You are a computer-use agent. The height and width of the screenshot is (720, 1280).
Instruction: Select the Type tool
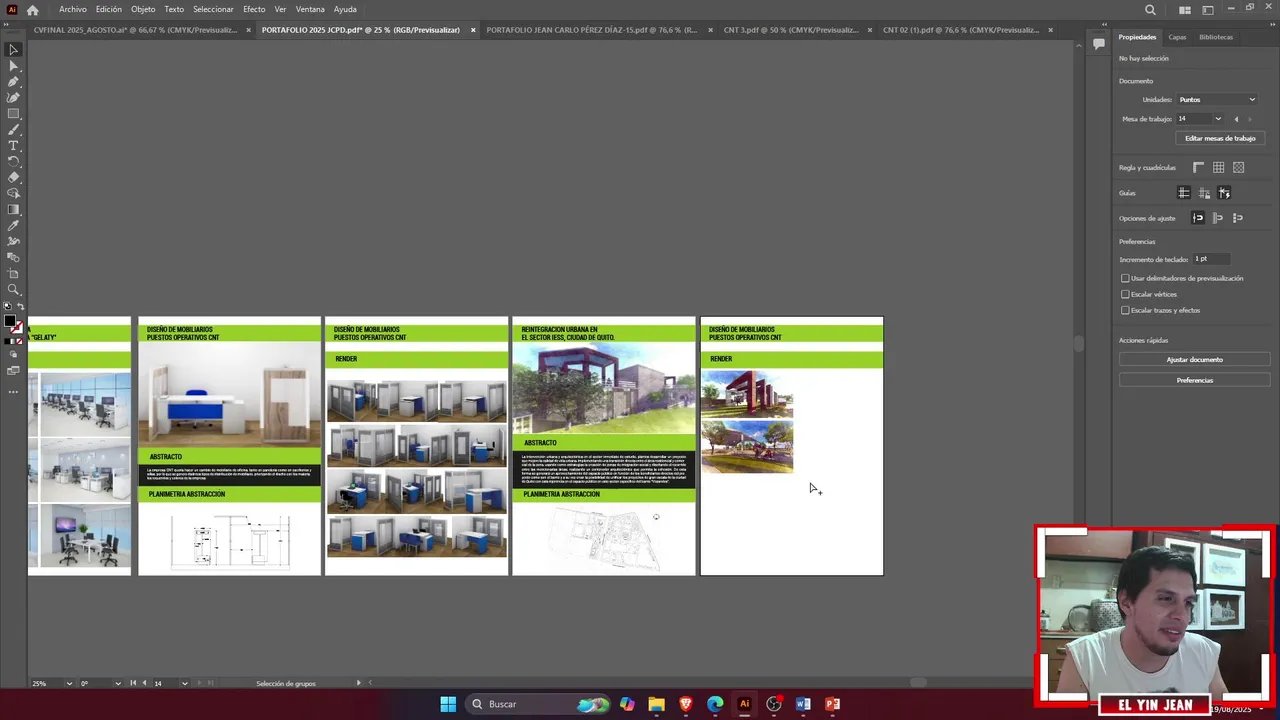(x=13, y=145)
